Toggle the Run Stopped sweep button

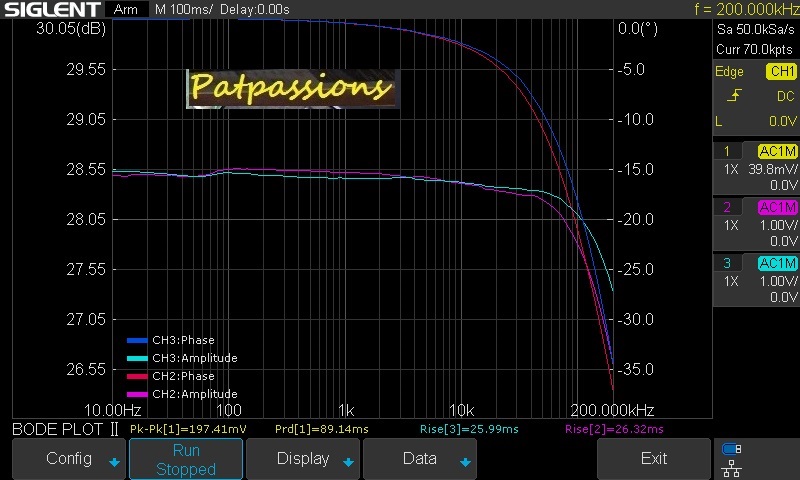186,459
